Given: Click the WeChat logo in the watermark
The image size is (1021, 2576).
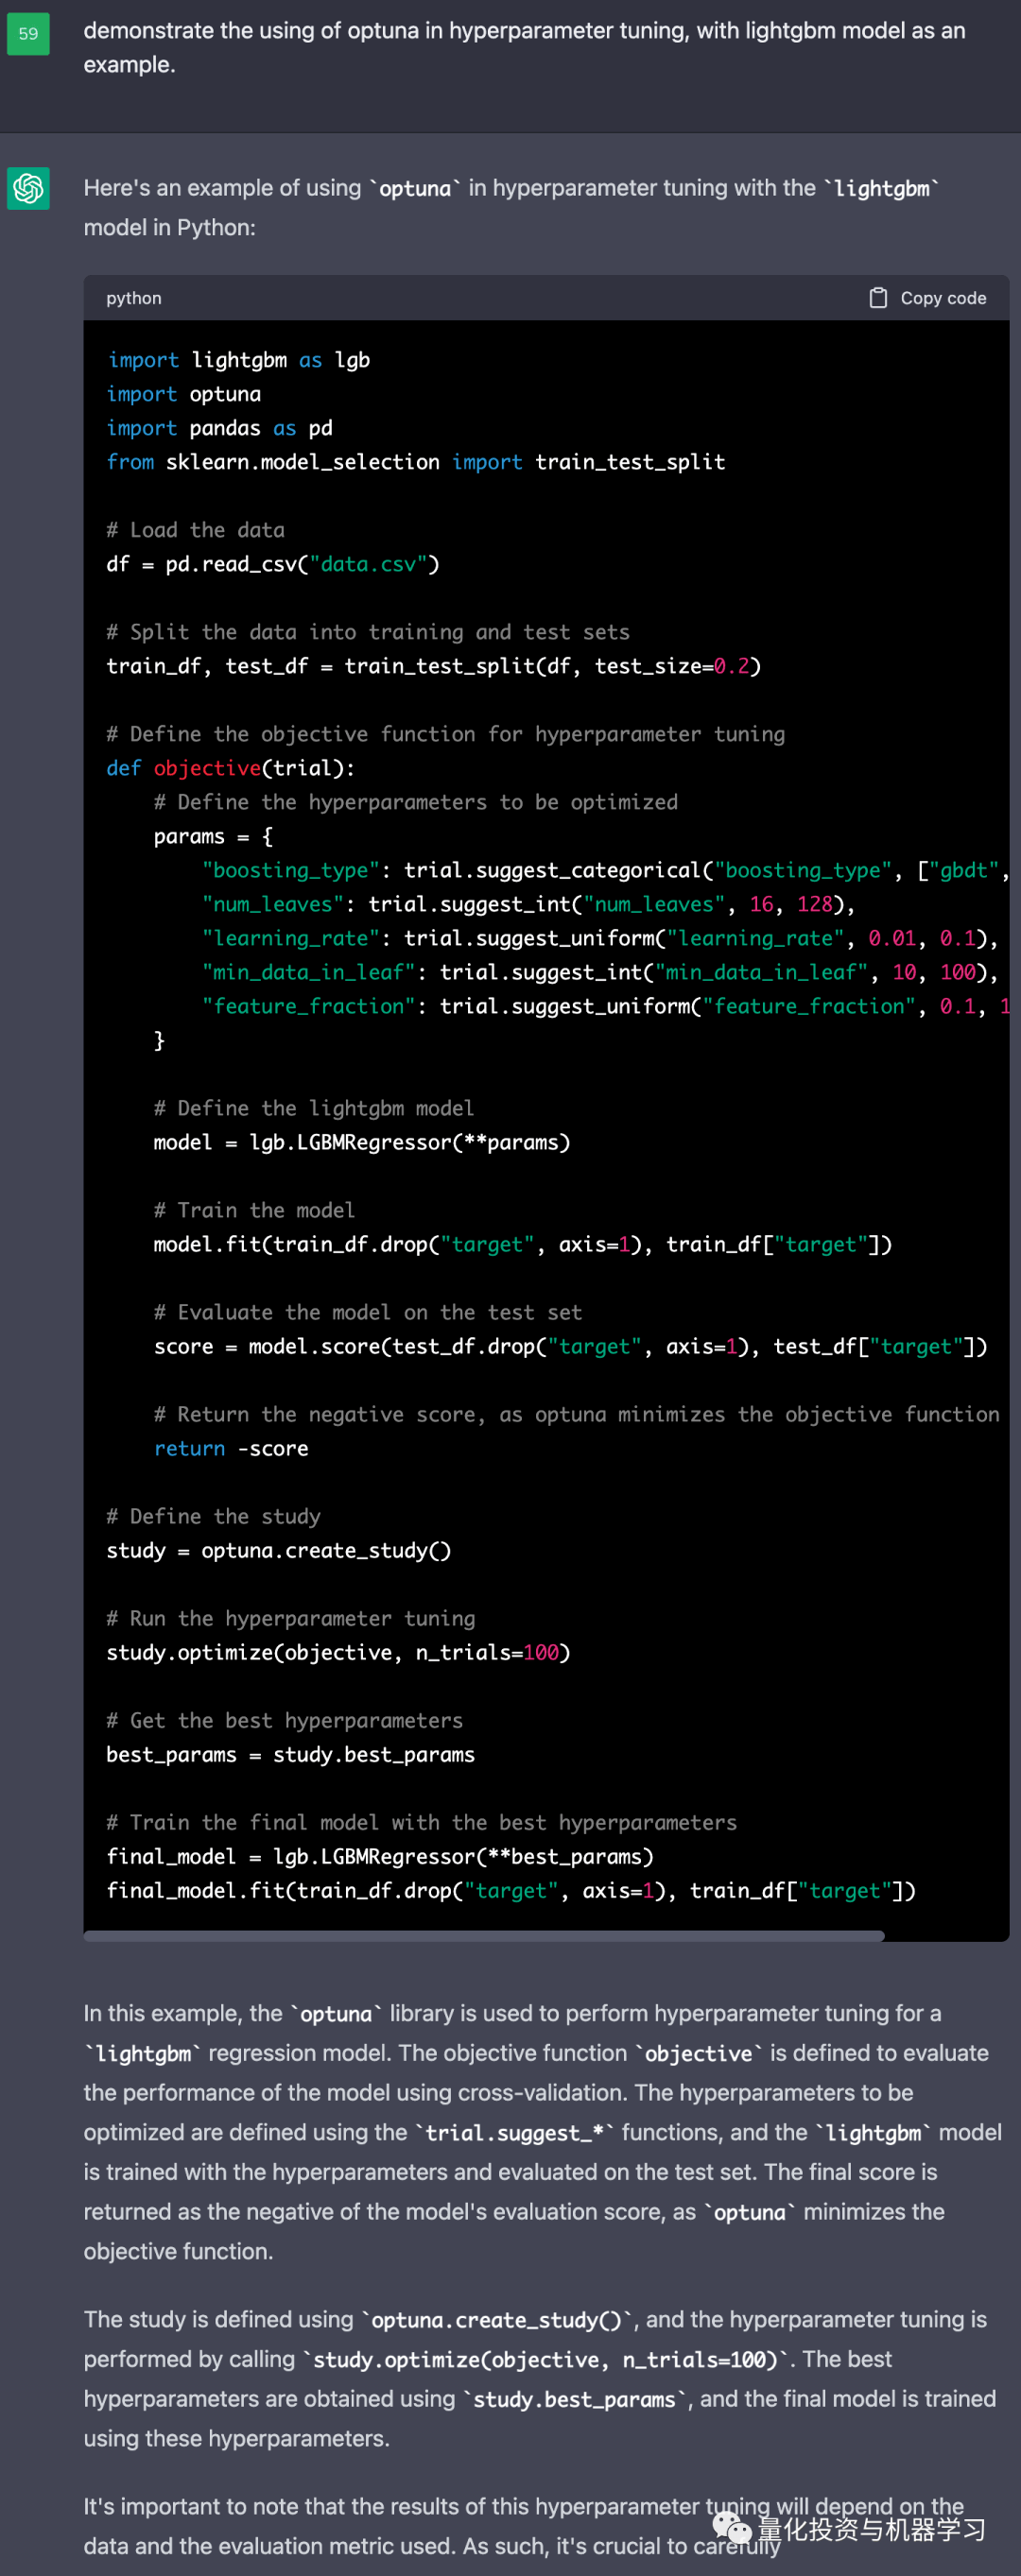Looking at the screenshot, I should (x=732, y=2530).
